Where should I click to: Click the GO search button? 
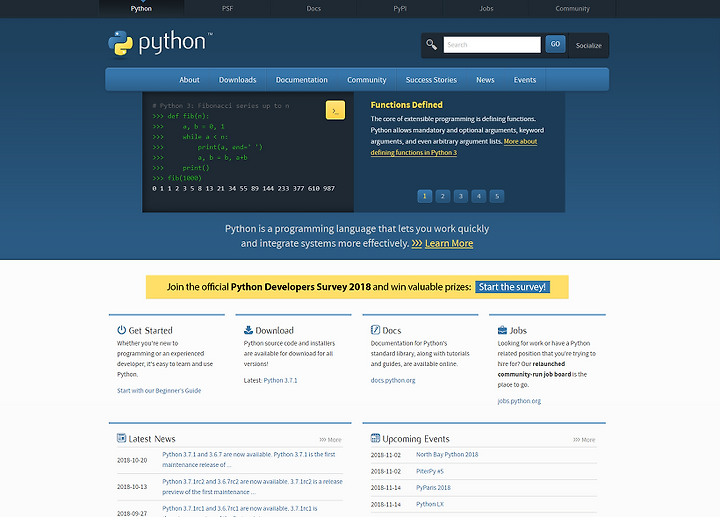point(555,44)
